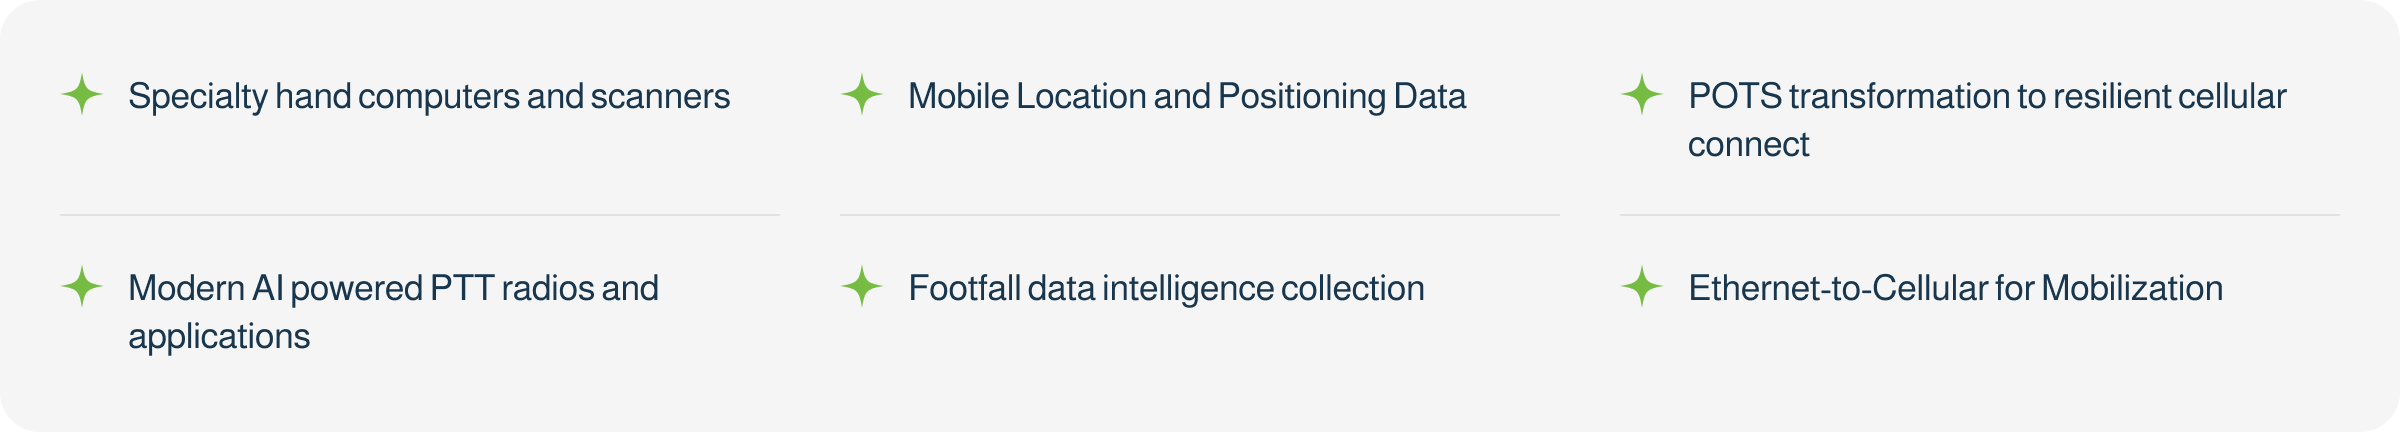Click "POTS transformation to resilient cellular" line
Image resolution: width=2400 pixels, height=432 pixels.
(1986, 96)
